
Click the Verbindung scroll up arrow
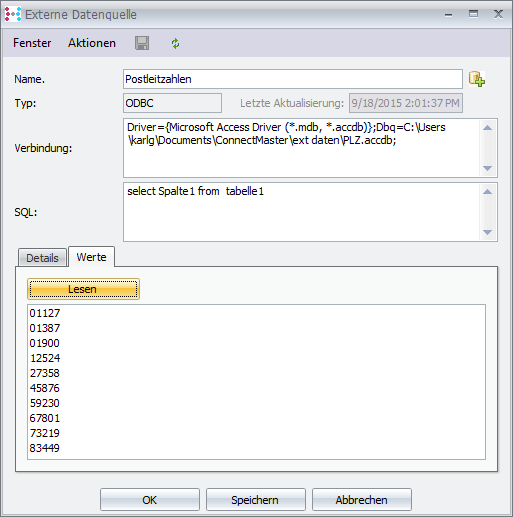pos(487,128)
